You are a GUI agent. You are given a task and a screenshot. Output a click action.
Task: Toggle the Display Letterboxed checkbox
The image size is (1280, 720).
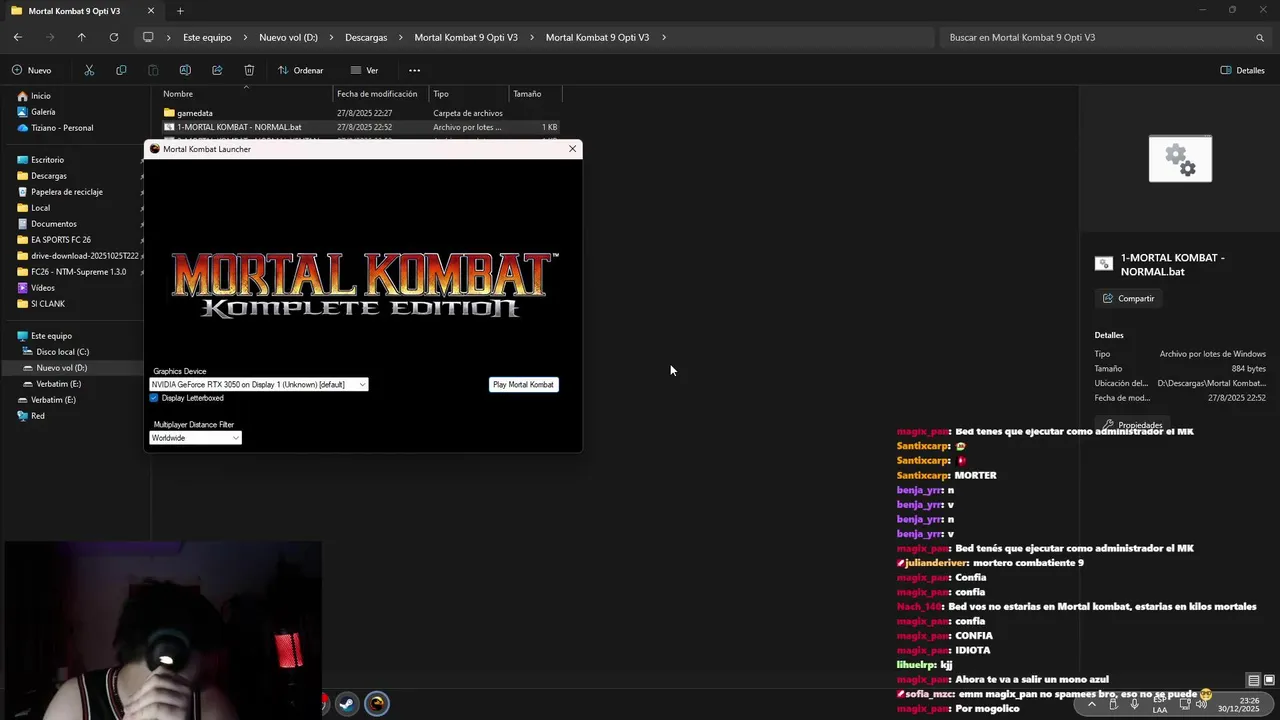[x=154, y=398]
